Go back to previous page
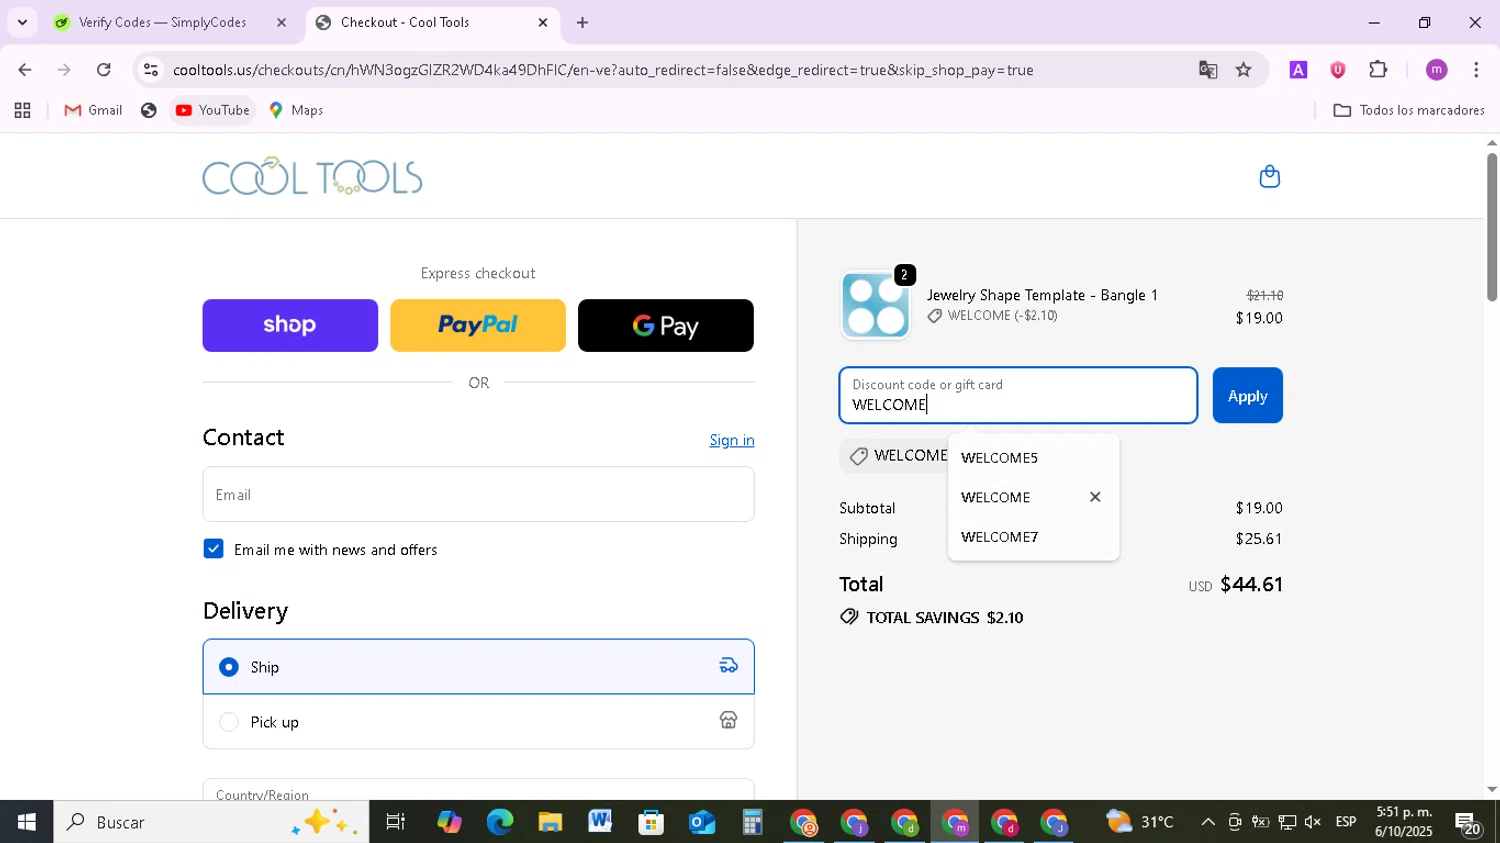 (x=24, y=70)
